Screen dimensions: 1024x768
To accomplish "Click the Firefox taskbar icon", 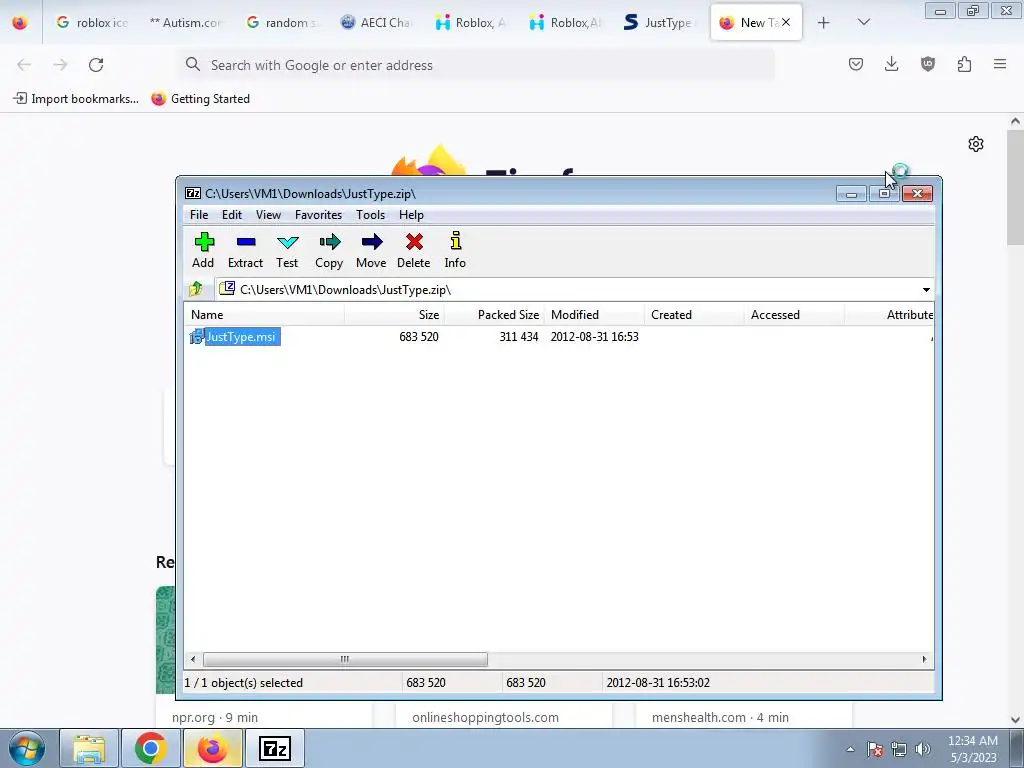I will [x=212, y=748].
